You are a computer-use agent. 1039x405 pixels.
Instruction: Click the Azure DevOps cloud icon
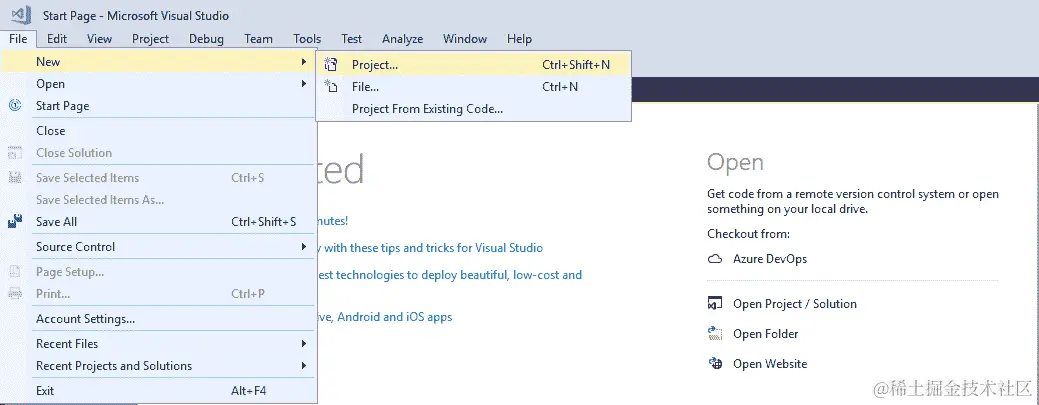(x=715, y=259)
